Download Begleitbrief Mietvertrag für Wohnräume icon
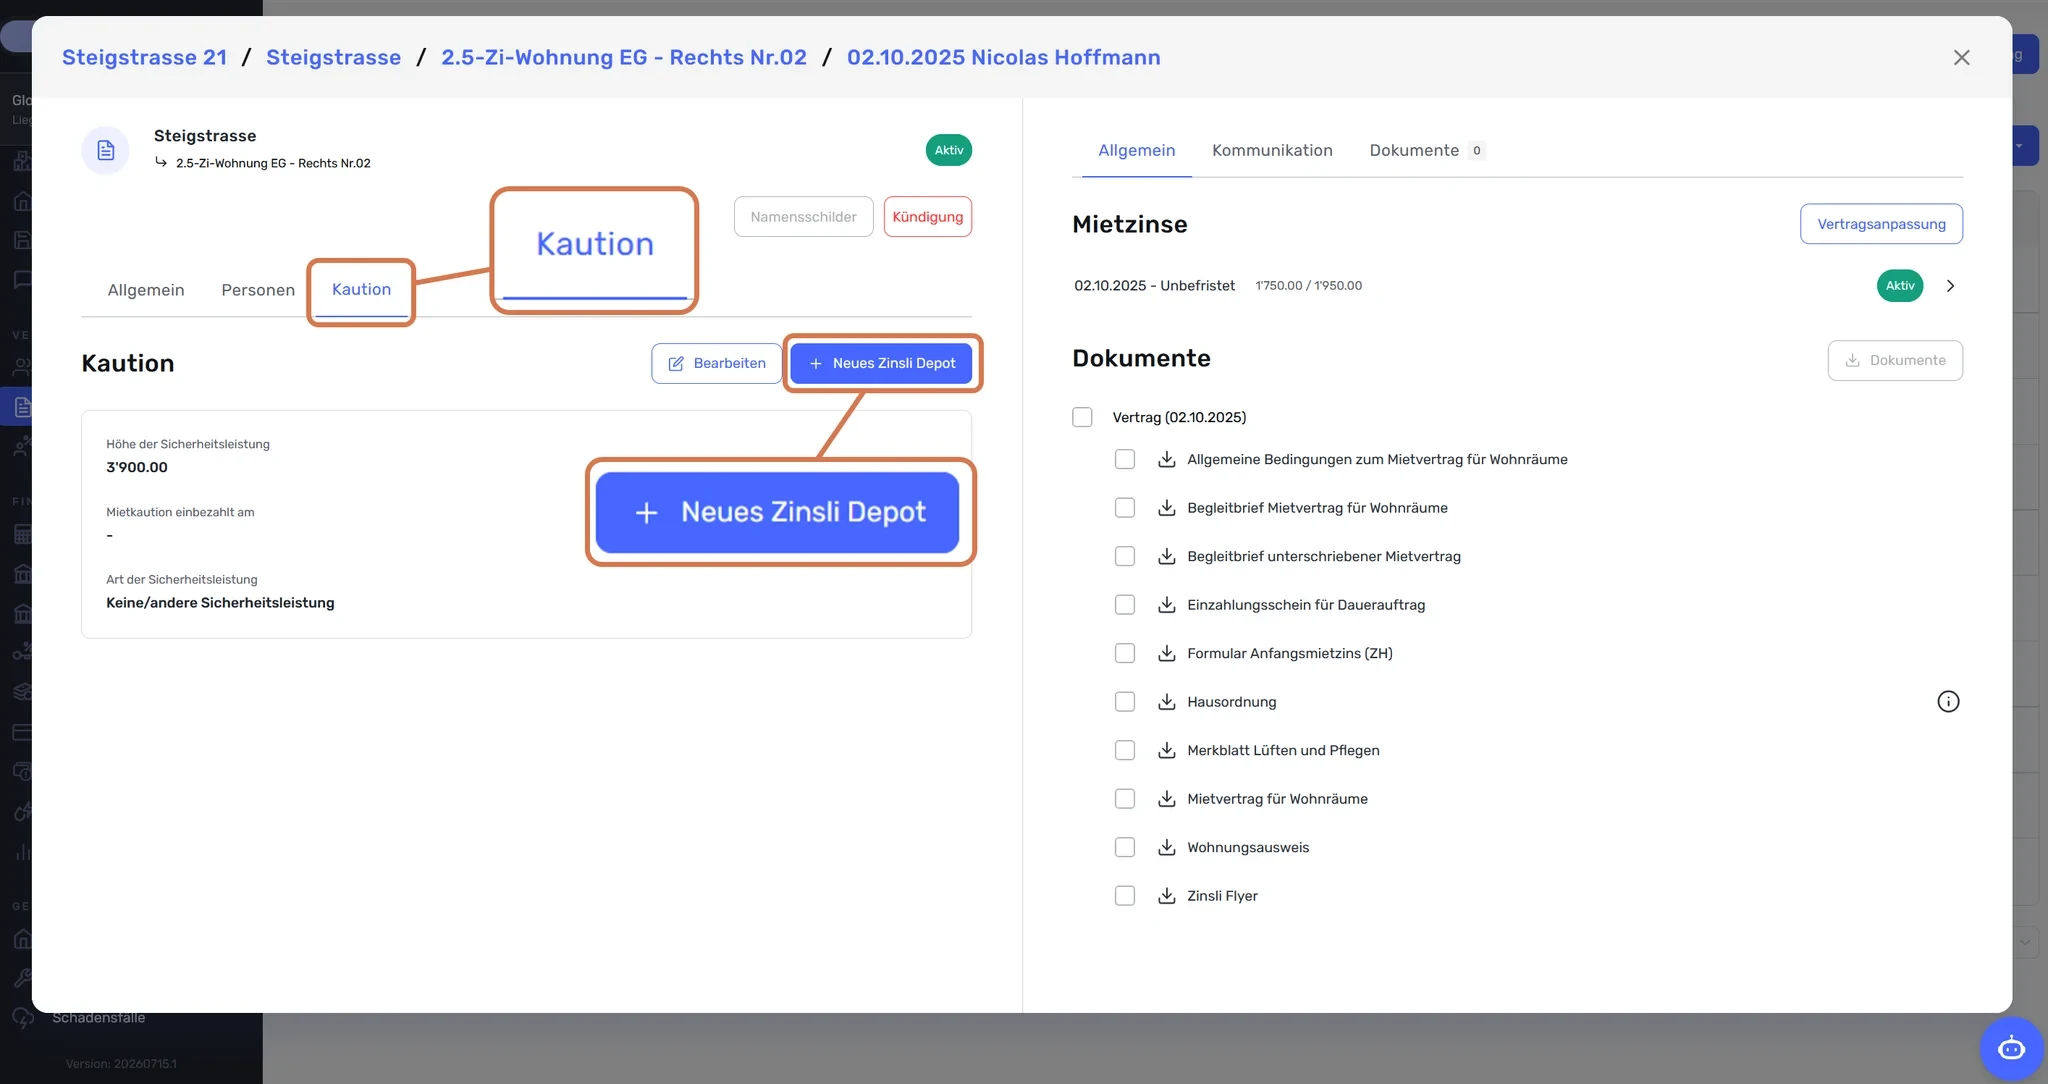Image resolution: width=2048 pixels, height=1084 pixels. [x=1166, y=508]
